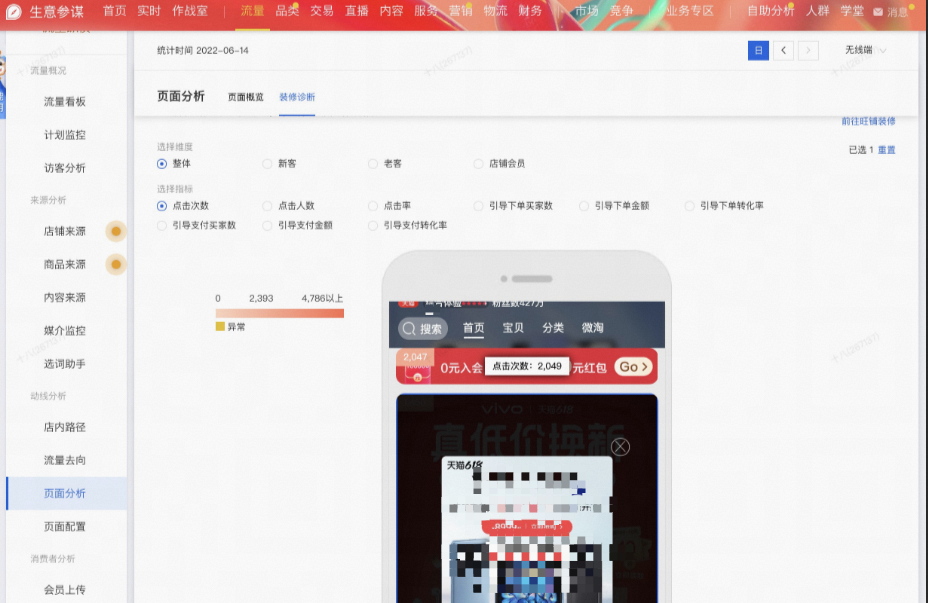Screen dimensions: 928x603
Task: Select 引导支付买家数 metric radio
Action: coord(162,225)
